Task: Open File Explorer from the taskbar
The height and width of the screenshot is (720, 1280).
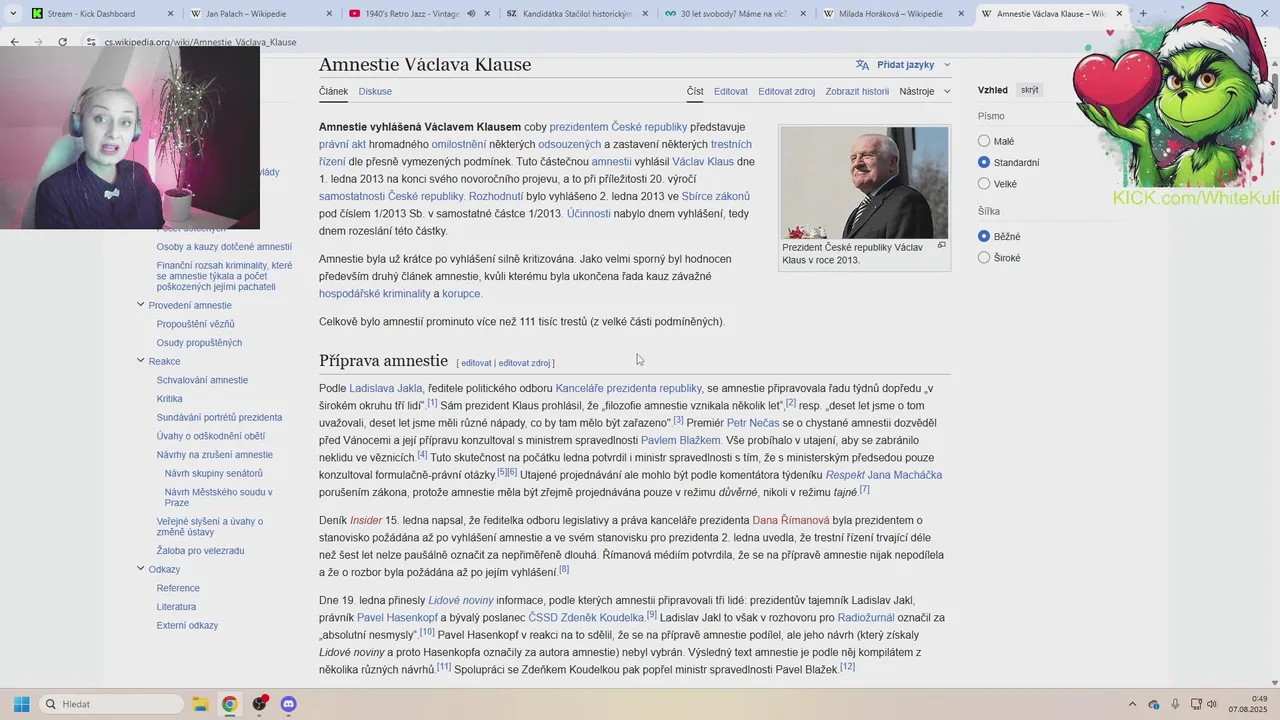Action: click(x=199, y=704)
